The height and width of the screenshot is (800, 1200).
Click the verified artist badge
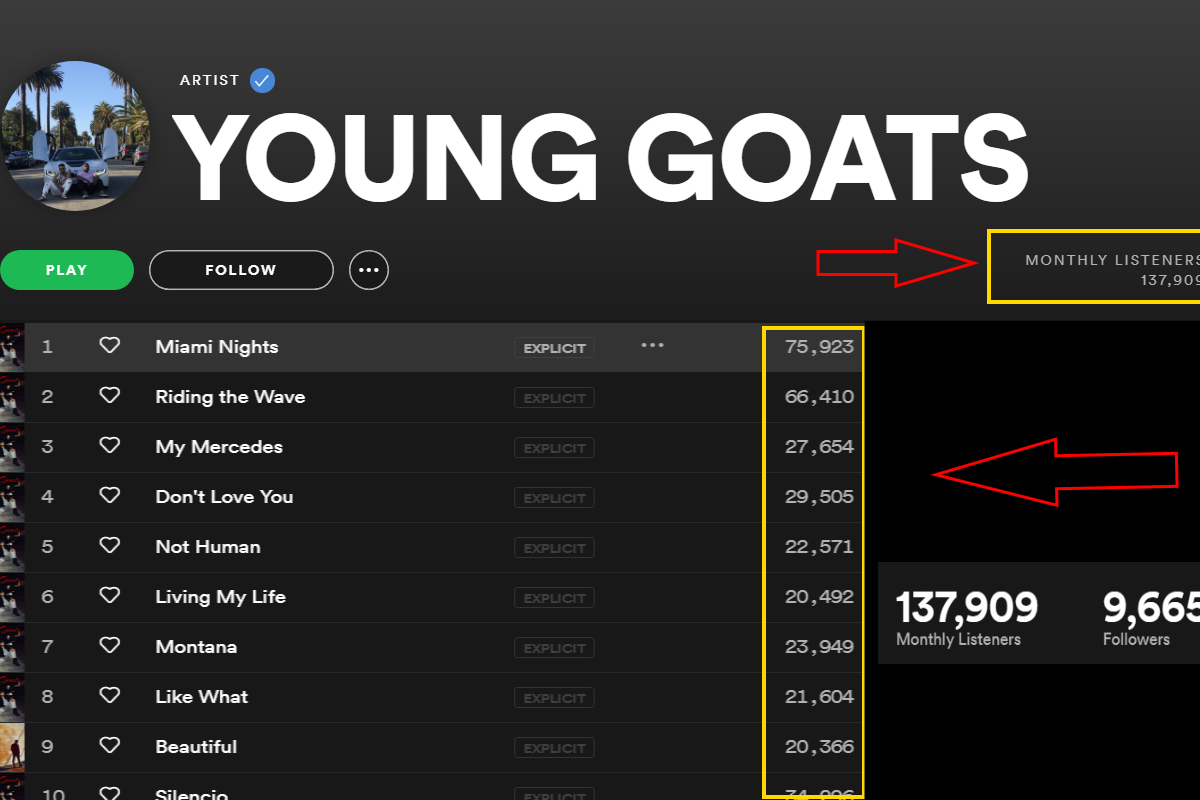[x=262, y=81]
